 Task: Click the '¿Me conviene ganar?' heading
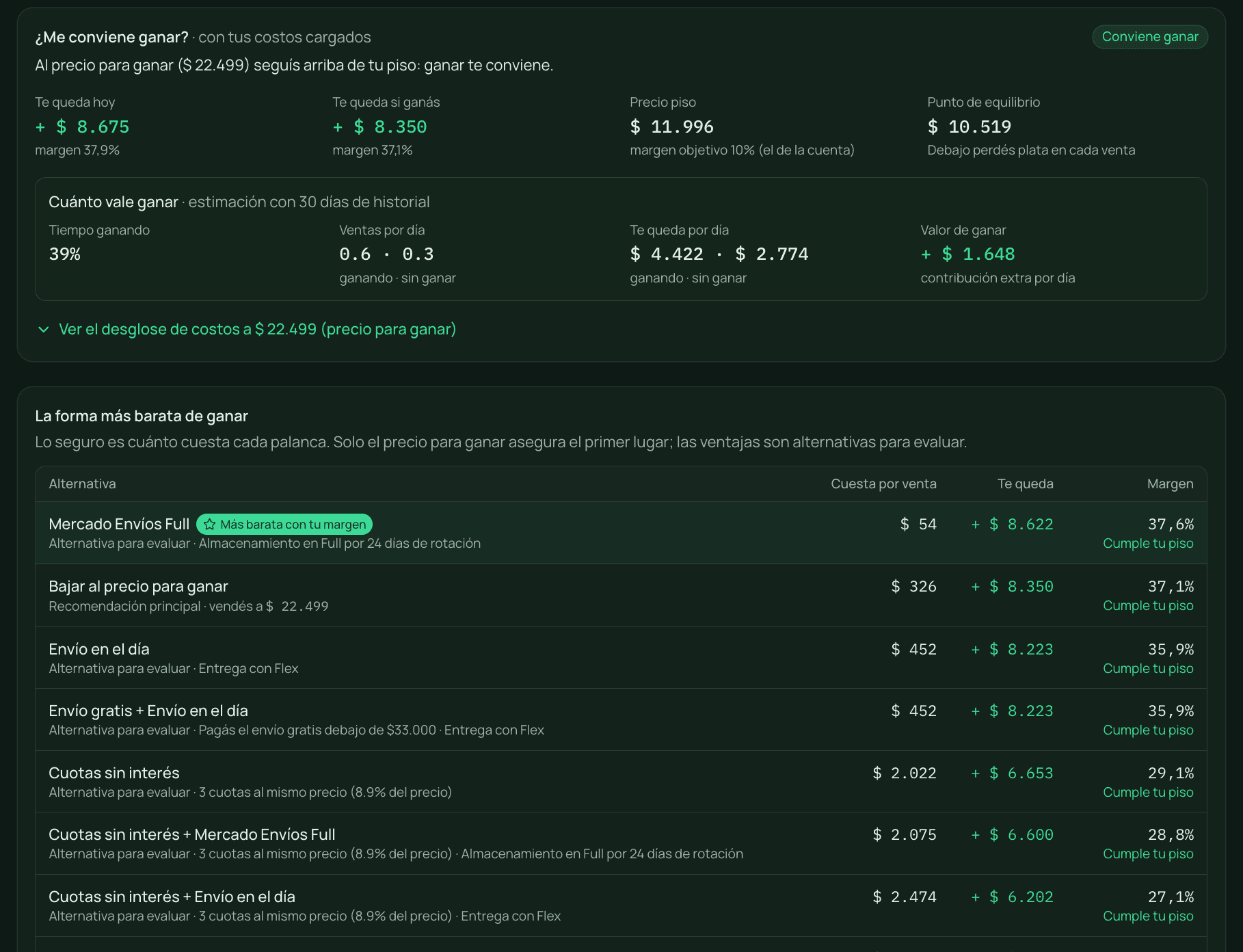[x=112, y=37]
